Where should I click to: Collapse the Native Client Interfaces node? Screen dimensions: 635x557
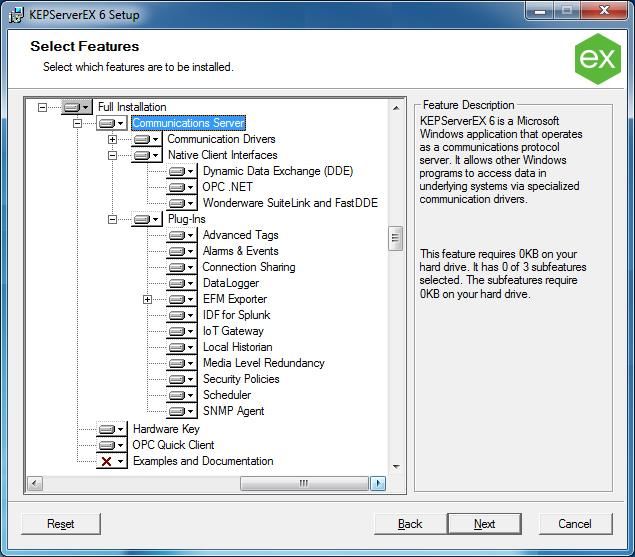coord(112,155)
